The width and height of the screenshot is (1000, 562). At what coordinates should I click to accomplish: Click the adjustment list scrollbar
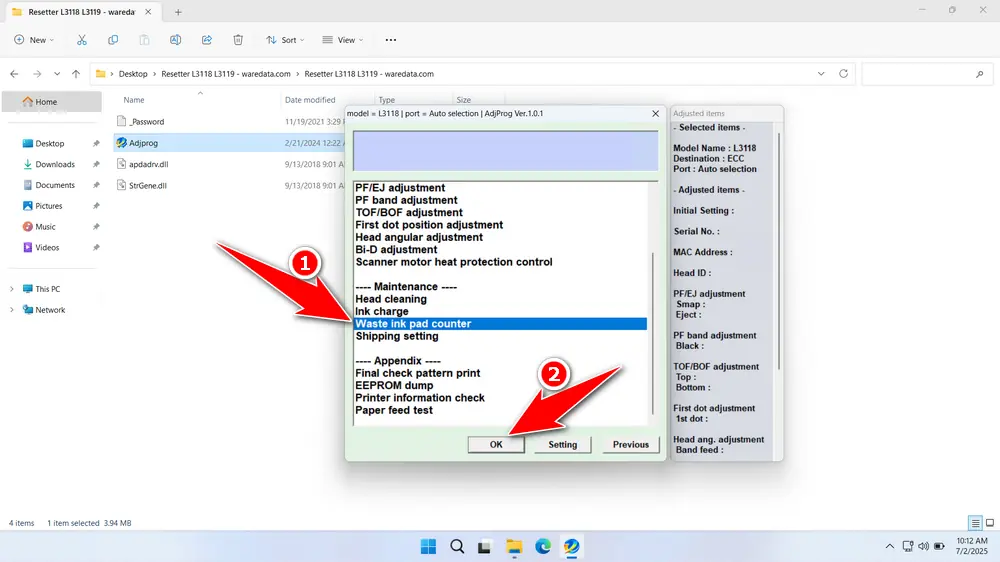pos(652,334)
